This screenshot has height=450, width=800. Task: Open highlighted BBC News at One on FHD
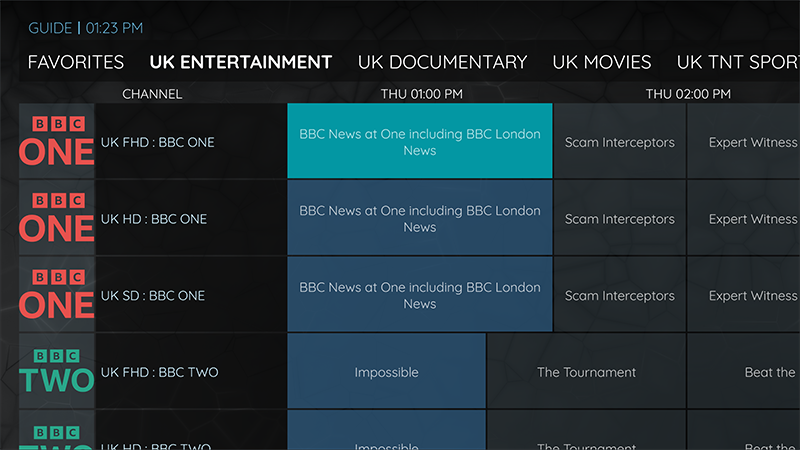[x=420, y=142]
